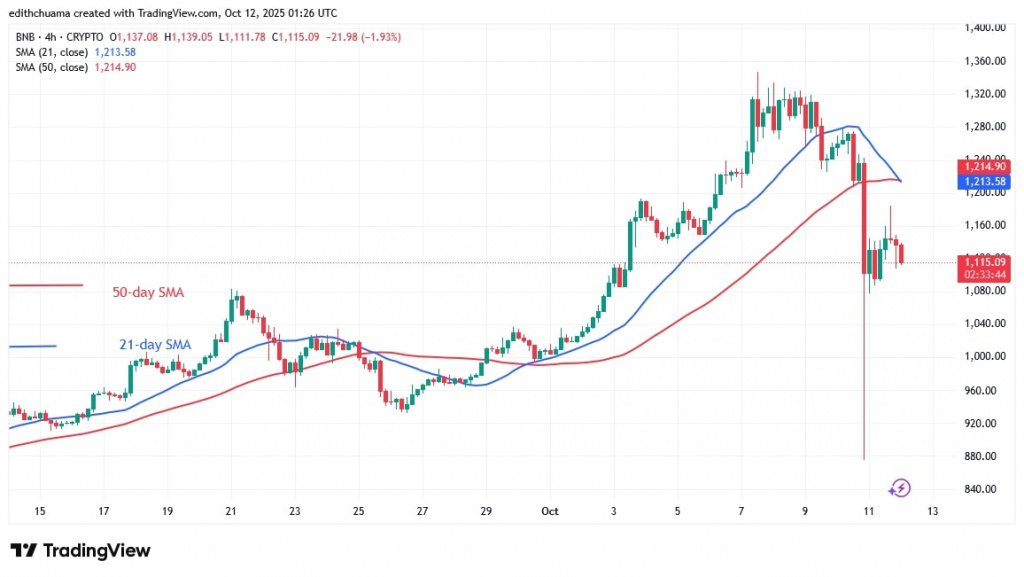Click the '21' date on time axis
Image resolution: width=1024 pixels, height=577 pixels.
click(231, 511)
